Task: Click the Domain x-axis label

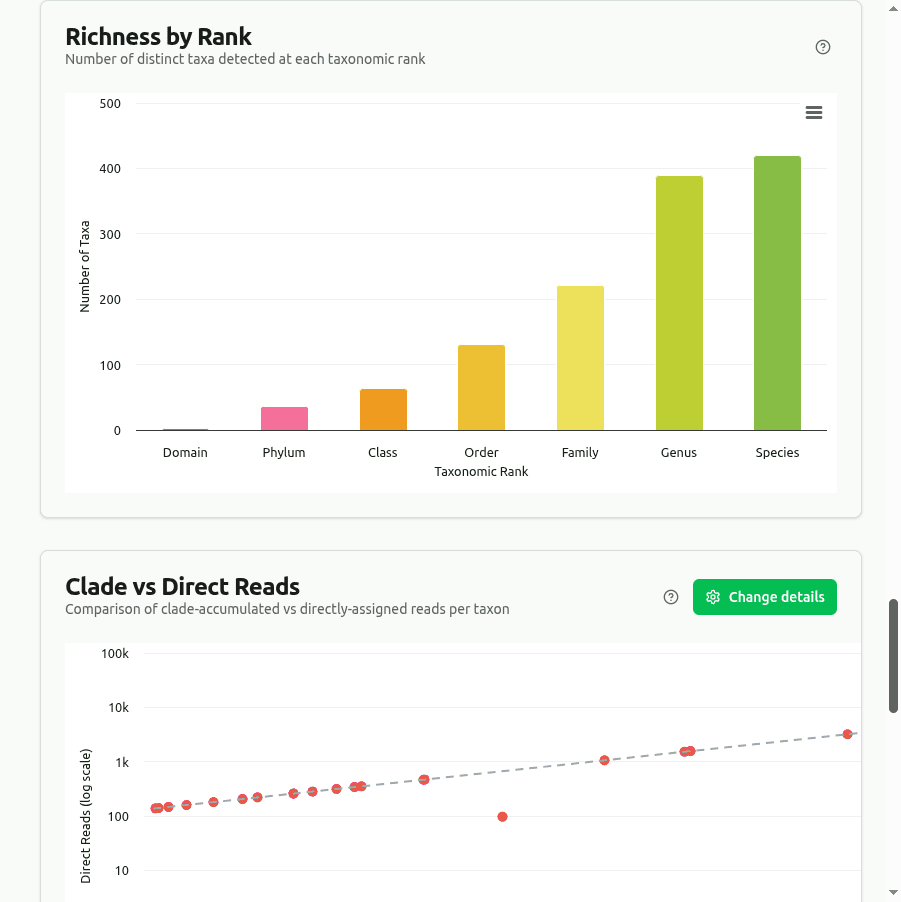Action: click(185, 453)
